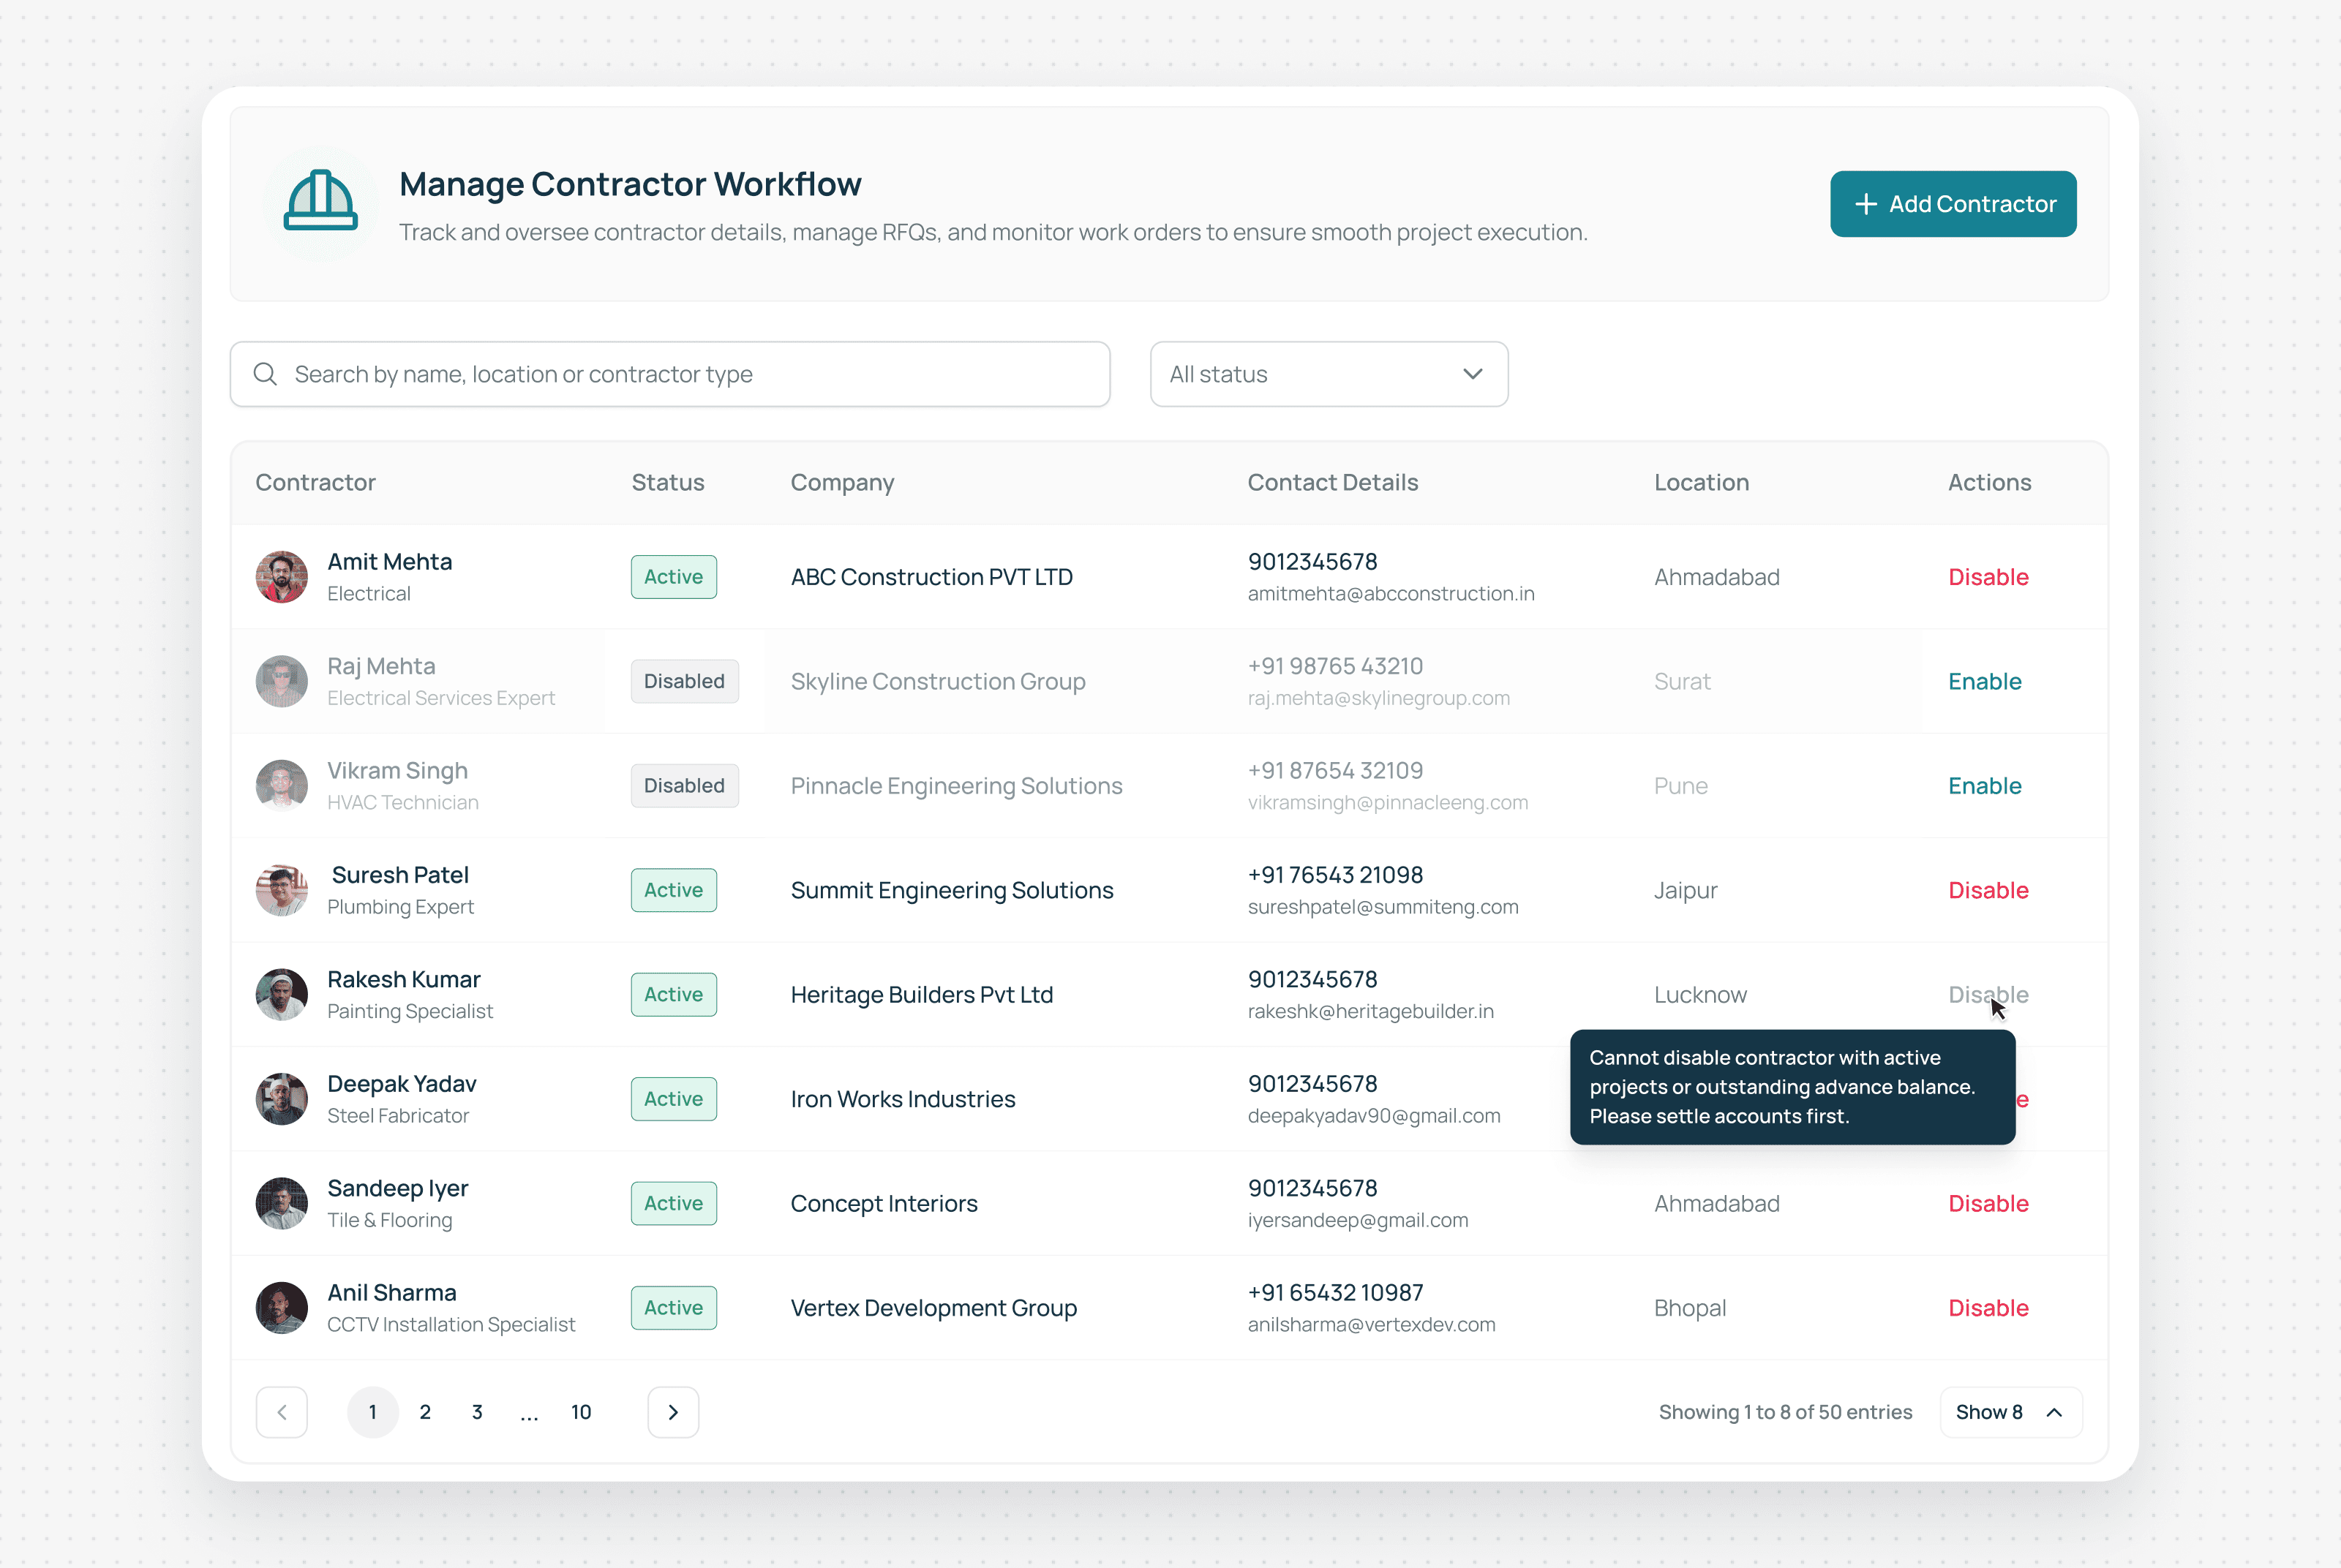This screenshot has height=1568, width=2341.
Task: Select page 3 in pagination
Action: (477, 1412)
